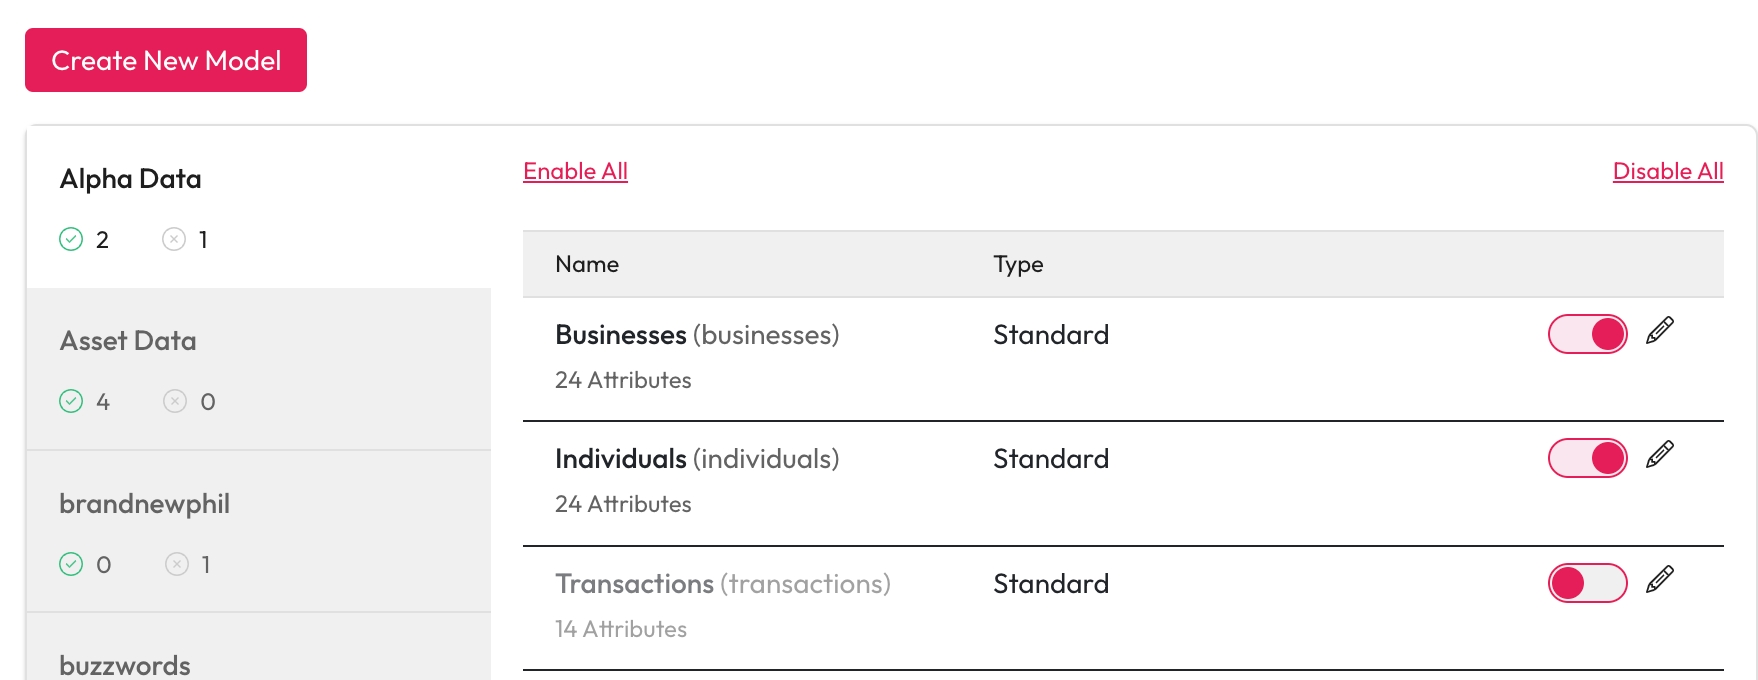Click Asset Data grey x-circle icon
The width and height of the screenshot is (1758, 680).
coord(175,401)
